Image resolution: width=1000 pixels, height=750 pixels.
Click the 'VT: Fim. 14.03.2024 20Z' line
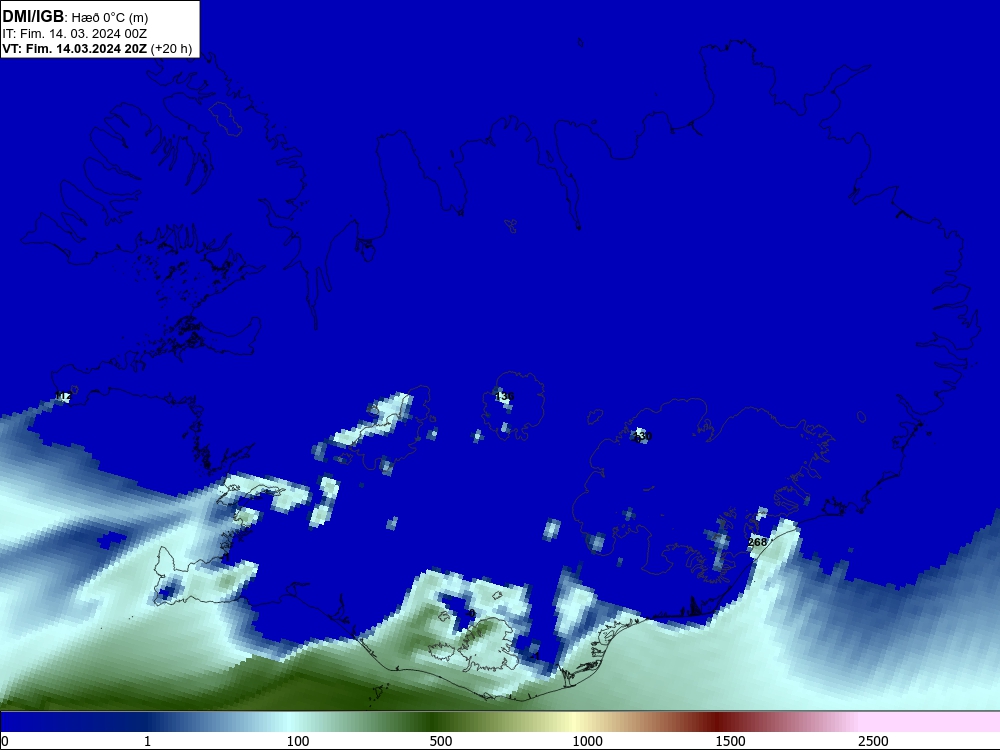tap(75, 48)
